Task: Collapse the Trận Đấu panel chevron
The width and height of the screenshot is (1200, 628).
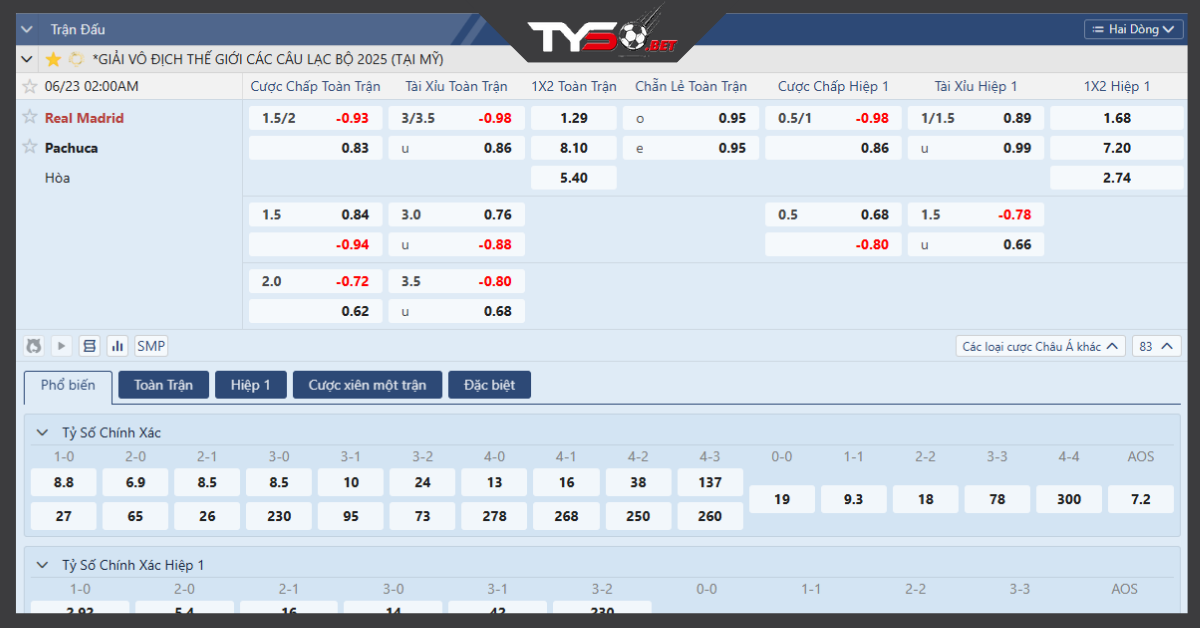Action: pos(28,29)
